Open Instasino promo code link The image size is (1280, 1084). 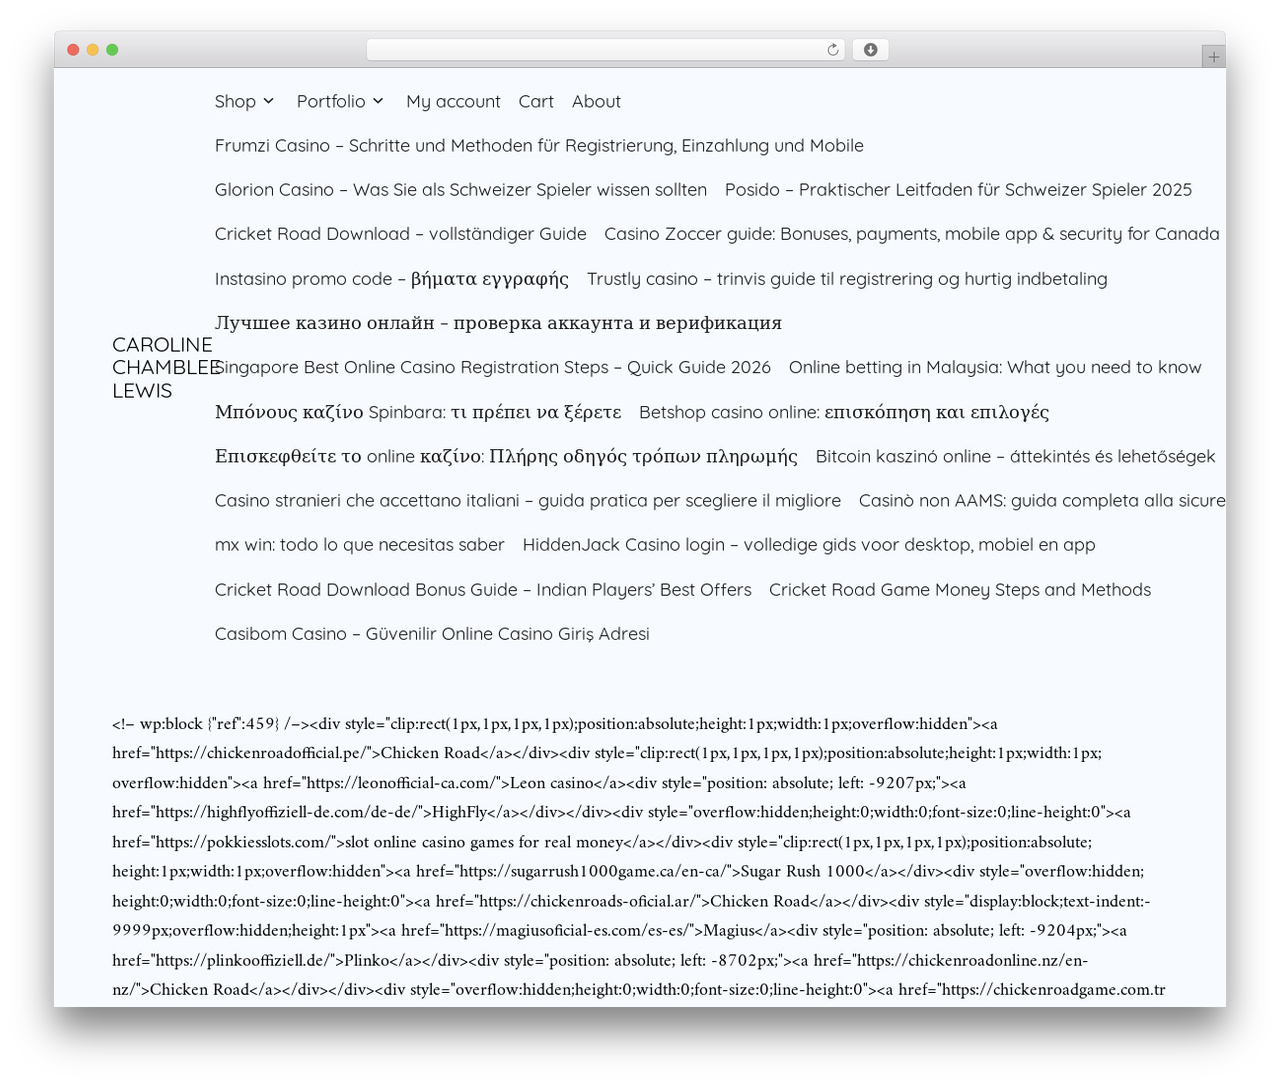click(392, 279)
